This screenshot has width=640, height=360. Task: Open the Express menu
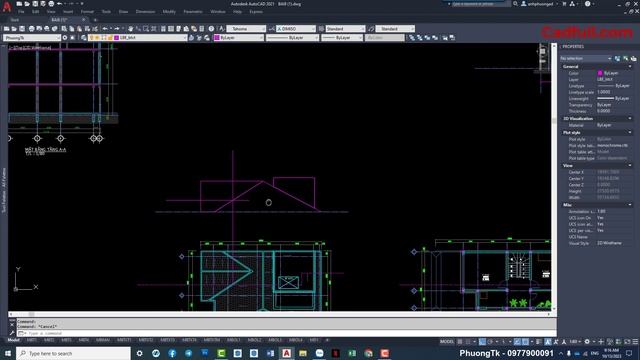pyautogui.click(x=256, y=11)
